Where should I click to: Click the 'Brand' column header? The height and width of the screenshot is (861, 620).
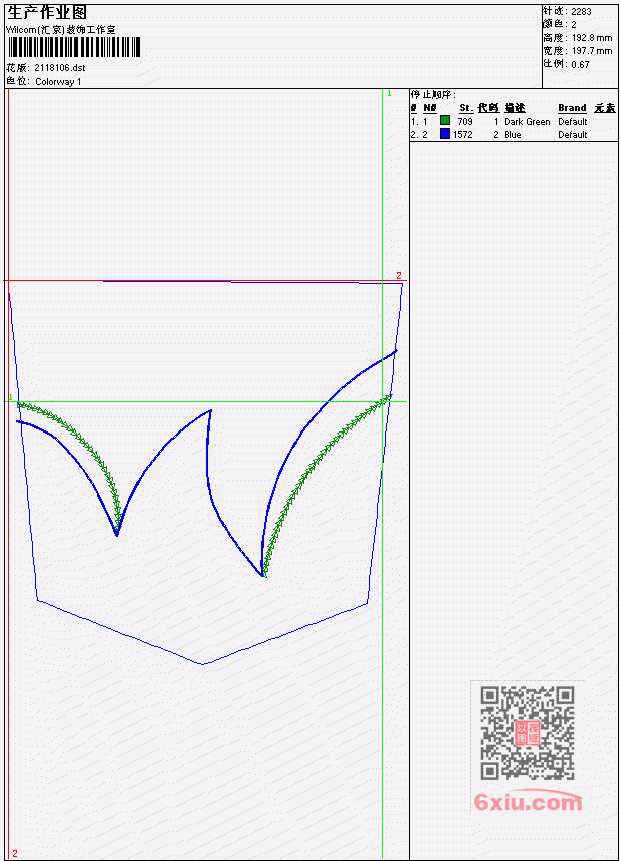572,108
